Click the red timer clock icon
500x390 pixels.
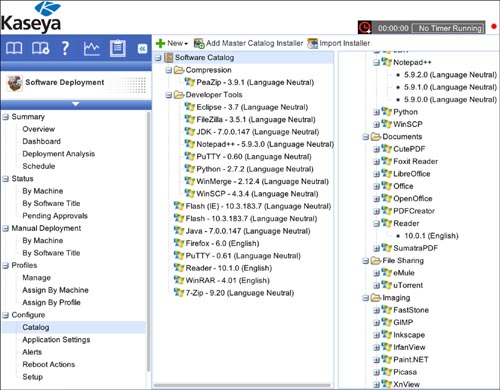pyautogui.click(x=365, y=27)
